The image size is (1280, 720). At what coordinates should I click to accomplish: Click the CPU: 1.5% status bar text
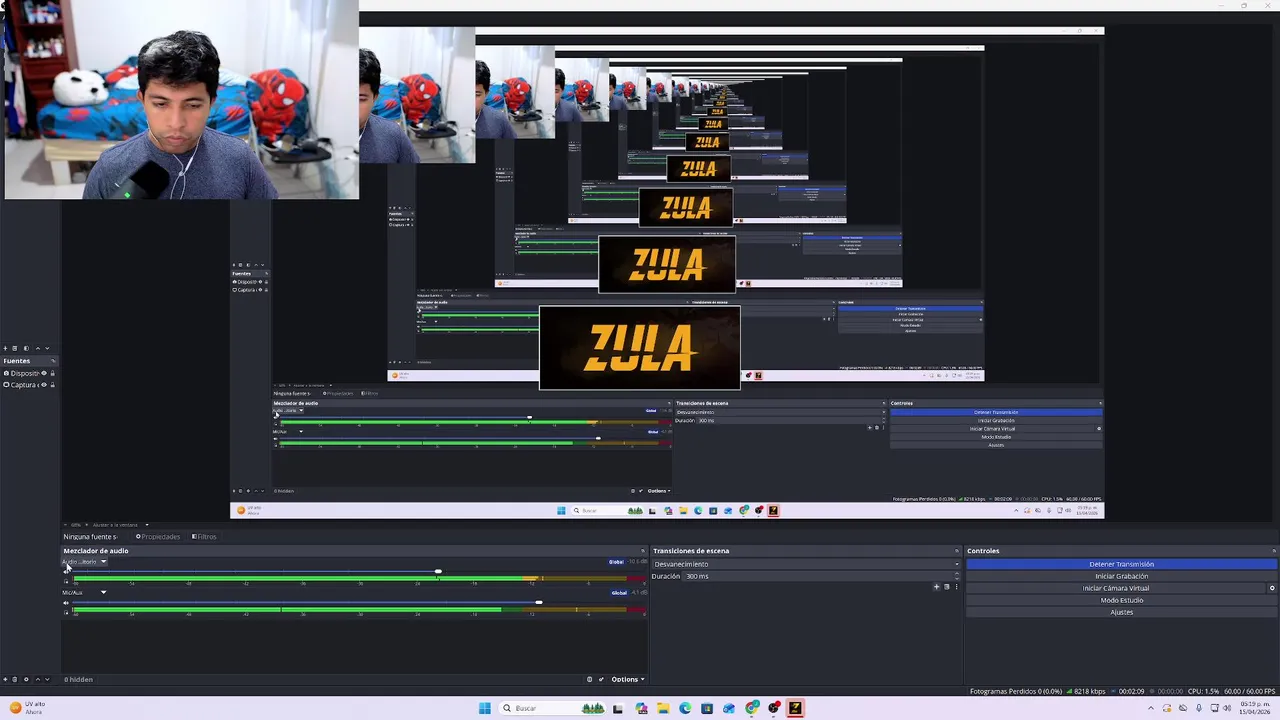coord(1203,691)
